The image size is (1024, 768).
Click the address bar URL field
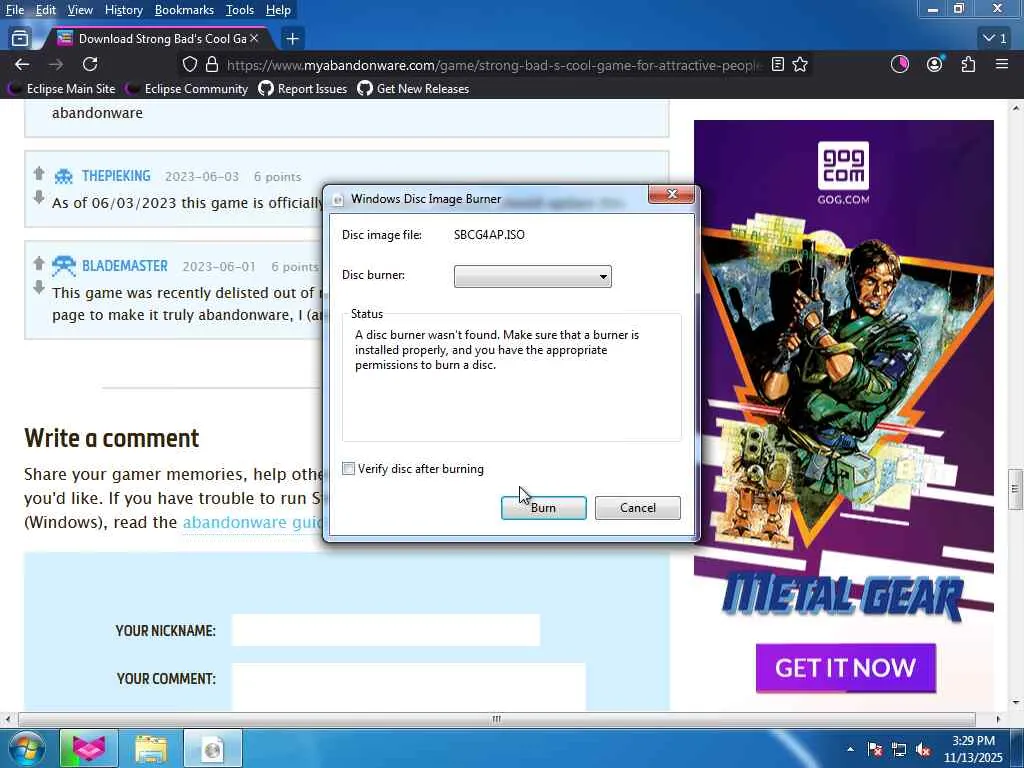[494, 65]
